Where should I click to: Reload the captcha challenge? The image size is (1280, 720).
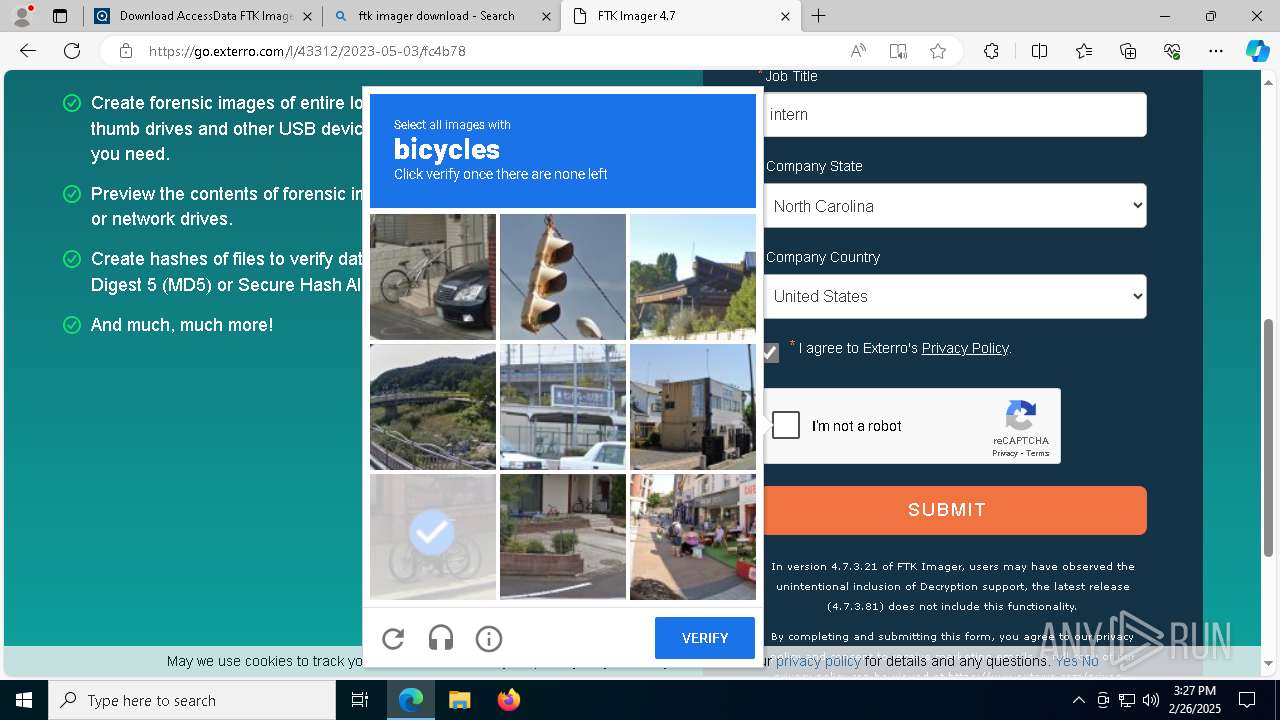pos(393,638)
